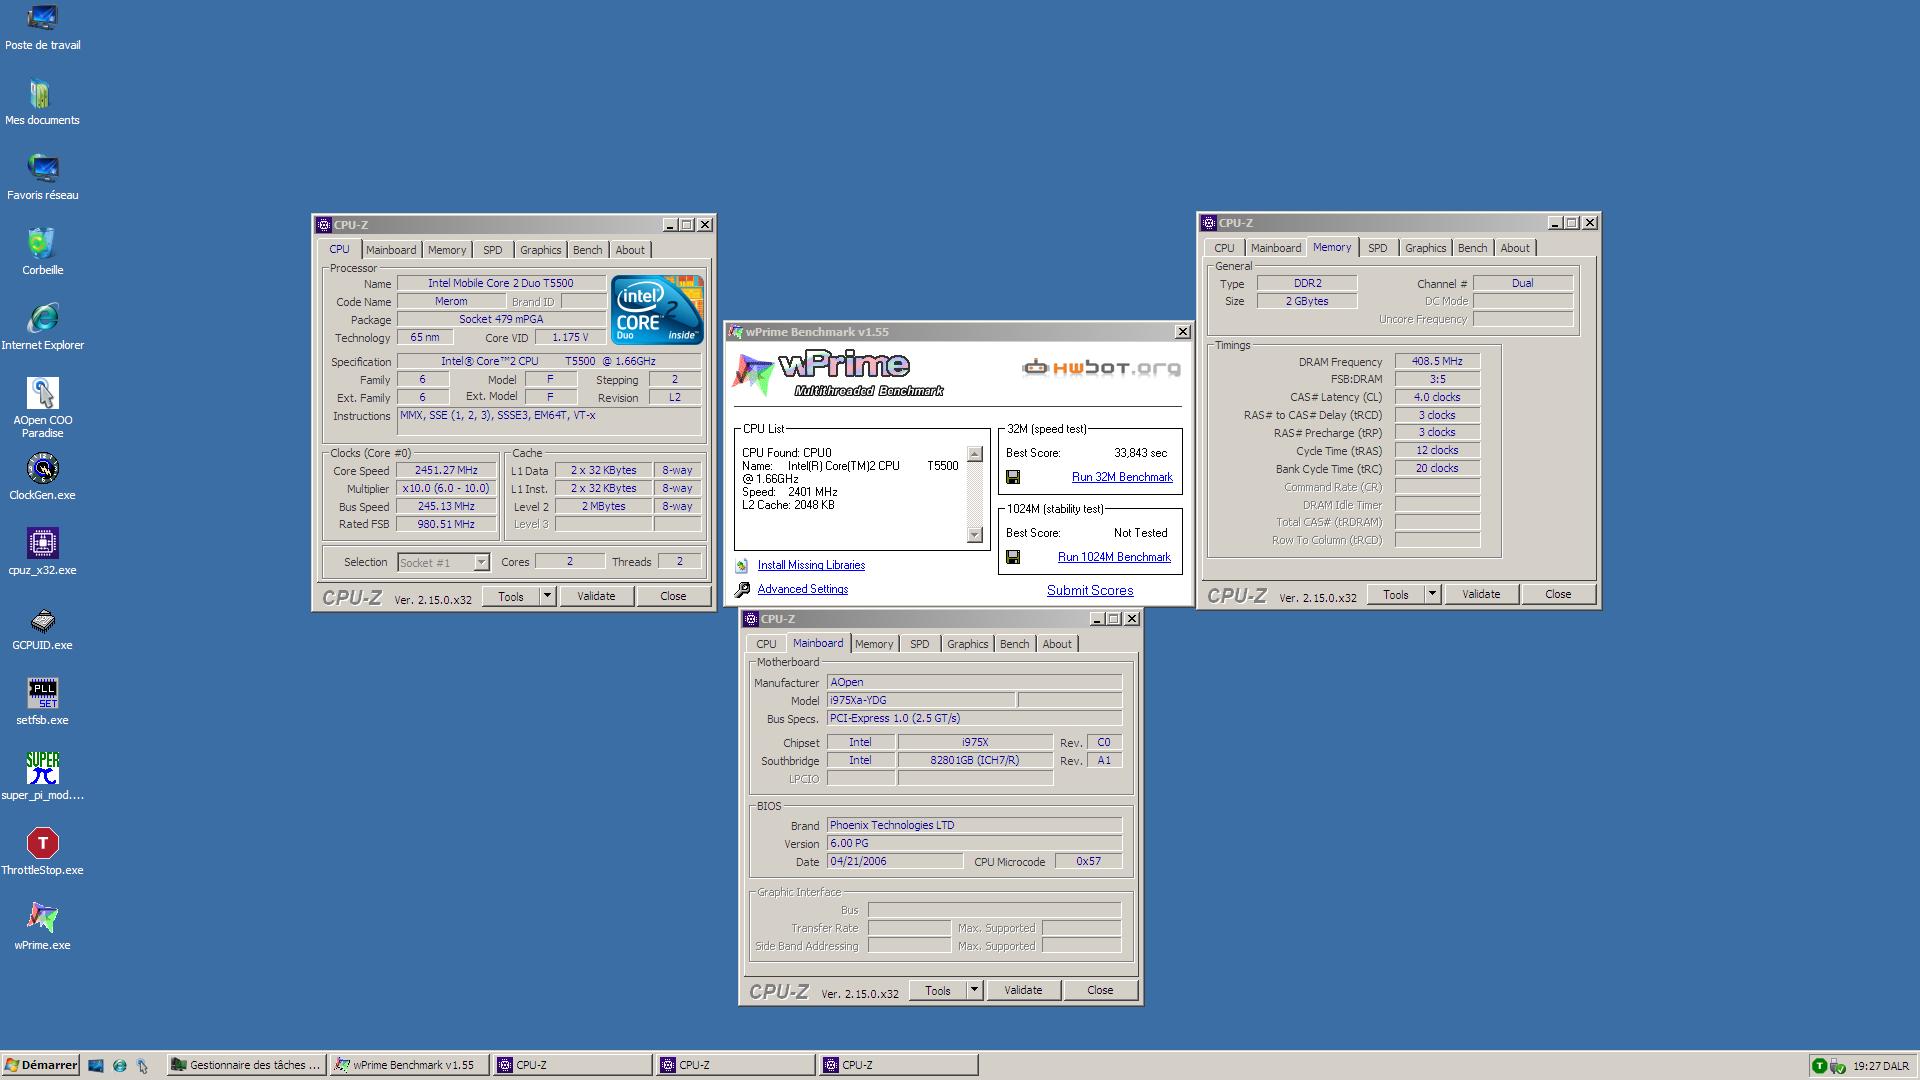1920x1080 pixels.
Task: Select Gestionnaire des tâches taskbar button
Action: 246,1066
